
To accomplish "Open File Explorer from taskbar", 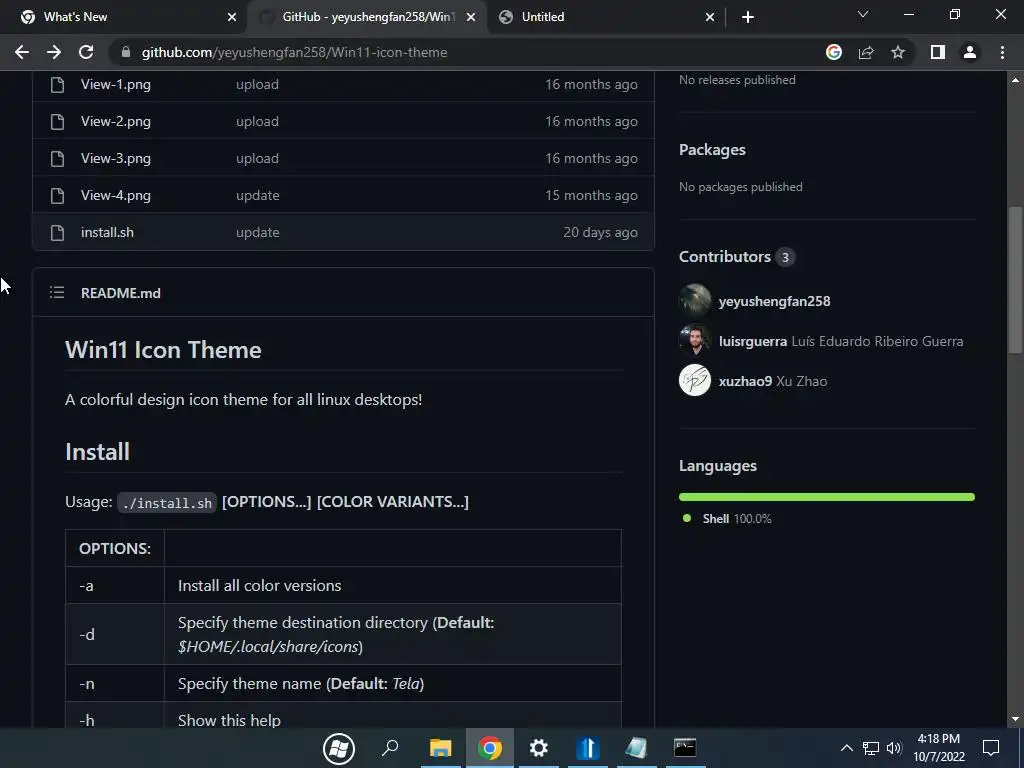I will click(440, 748).
